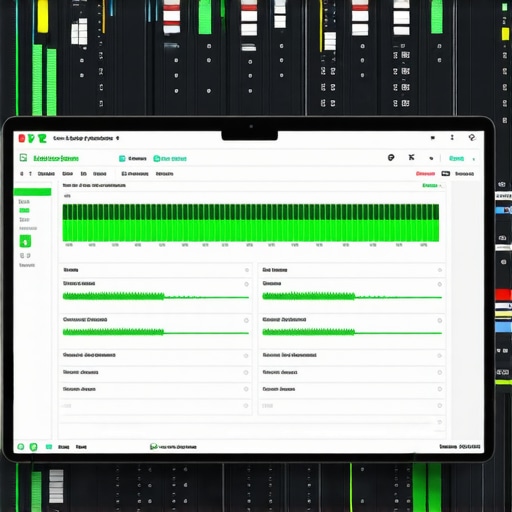Click the first small gray icon below sidebar lock
The width and height of the screenshot is (512, 512).
pyautogui.click(x=22, y=256)
